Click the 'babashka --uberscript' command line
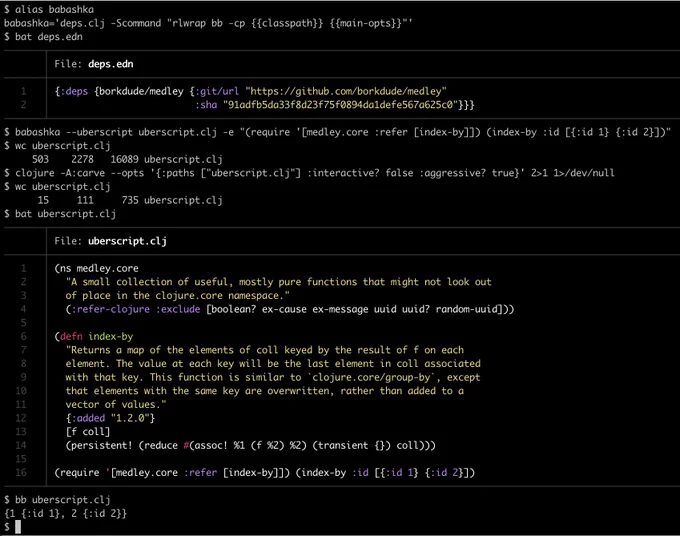 click(343, 132)
